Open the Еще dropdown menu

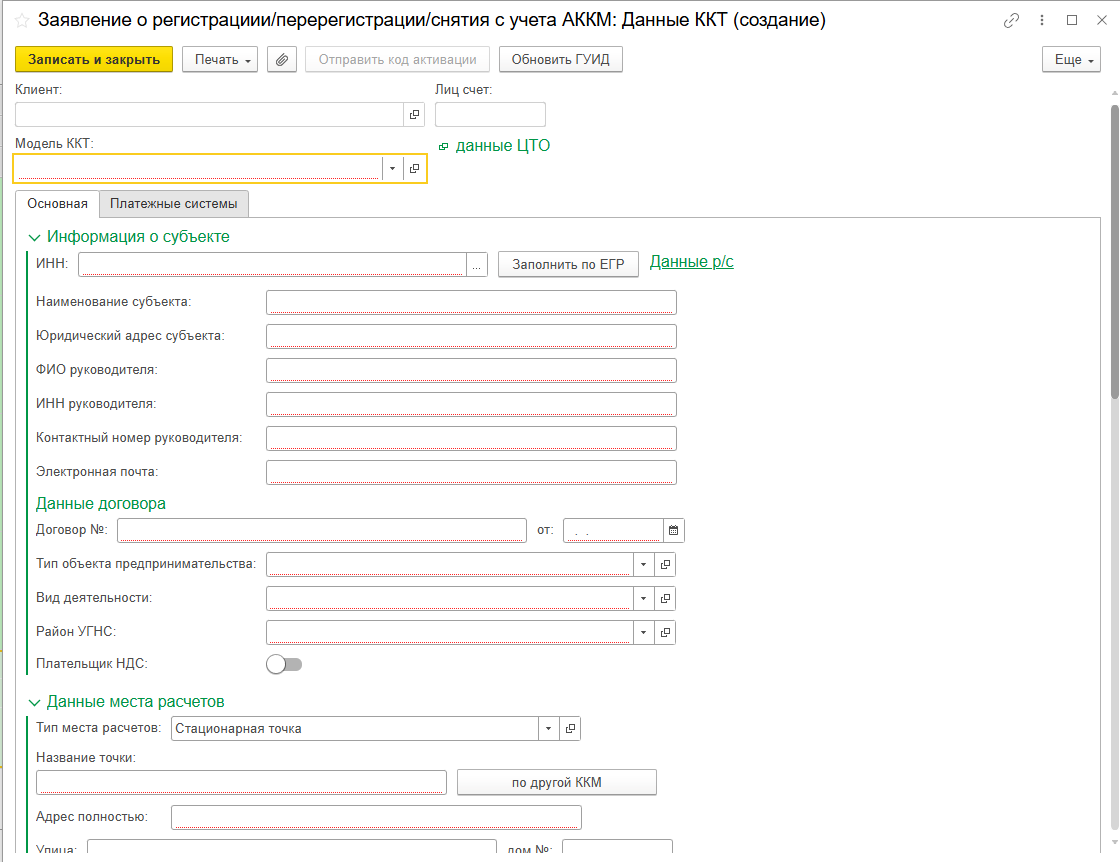click(x=1071, y=59)
